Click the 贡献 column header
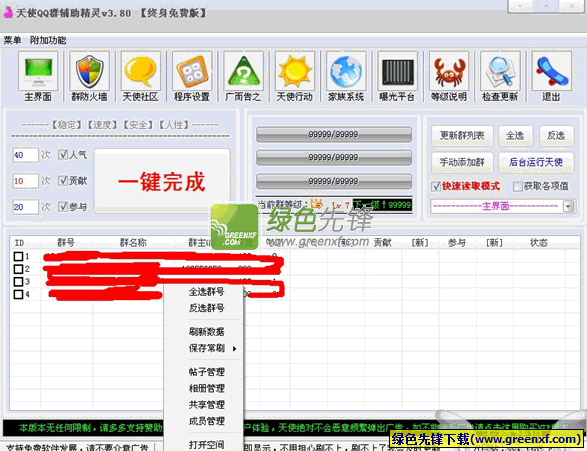Image resolution: width=587 pixels, height=451 pixels. pos(383,243)
